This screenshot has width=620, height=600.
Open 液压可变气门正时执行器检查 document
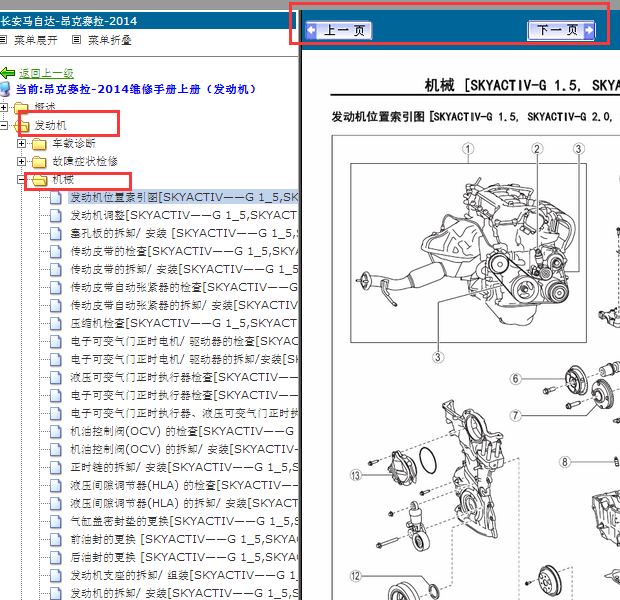click(x=184, y=377)
